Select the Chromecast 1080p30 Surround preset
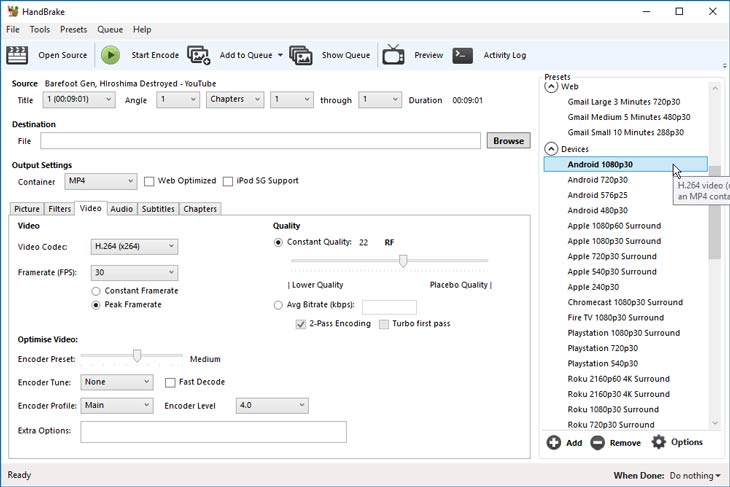The height and width of the screenshot is (487, 730). click(x=625, y=302)
